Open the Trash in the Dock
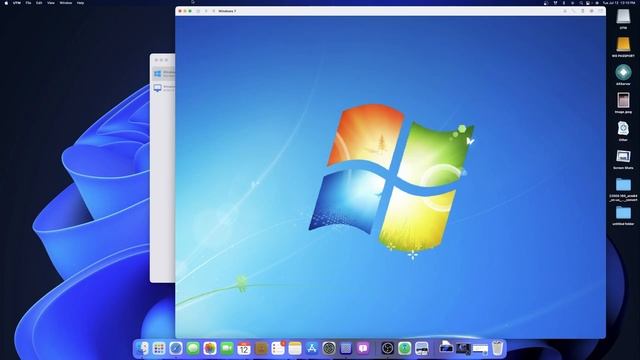640x360 pixels. (497, 348)
